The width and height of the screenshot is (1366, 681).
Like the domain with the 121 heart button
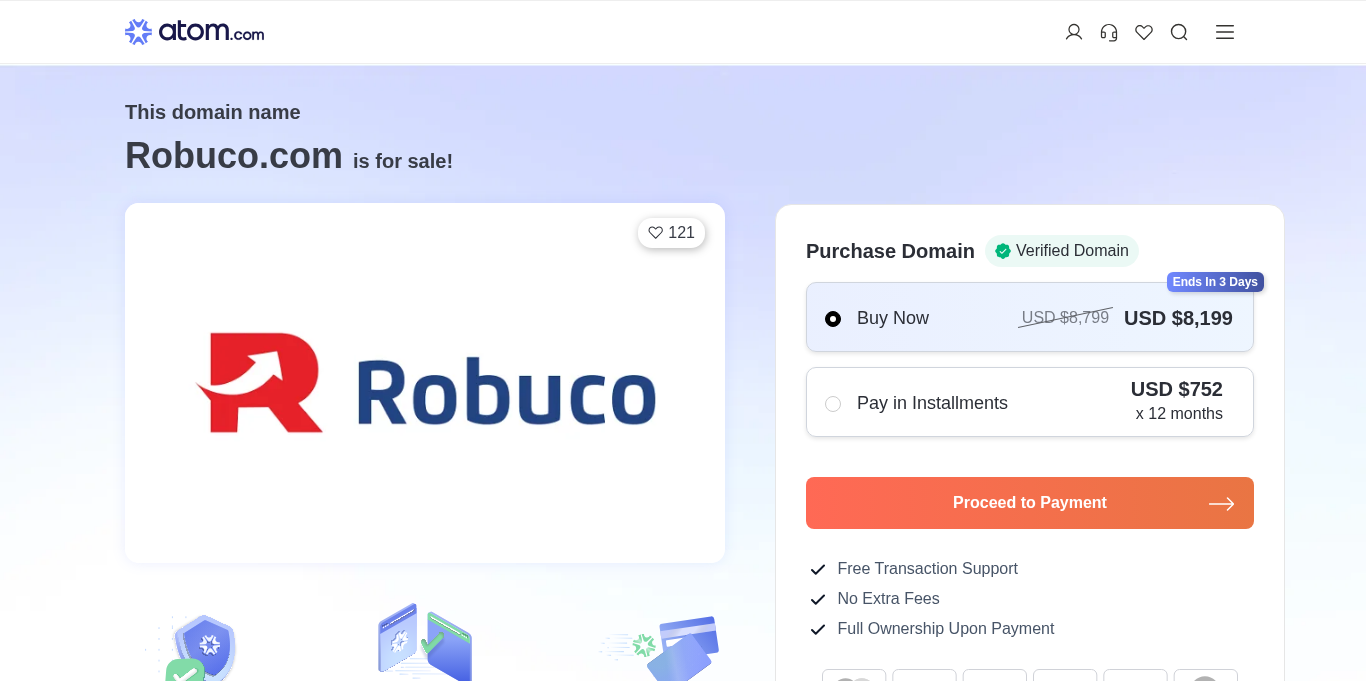tap(671, 233)
